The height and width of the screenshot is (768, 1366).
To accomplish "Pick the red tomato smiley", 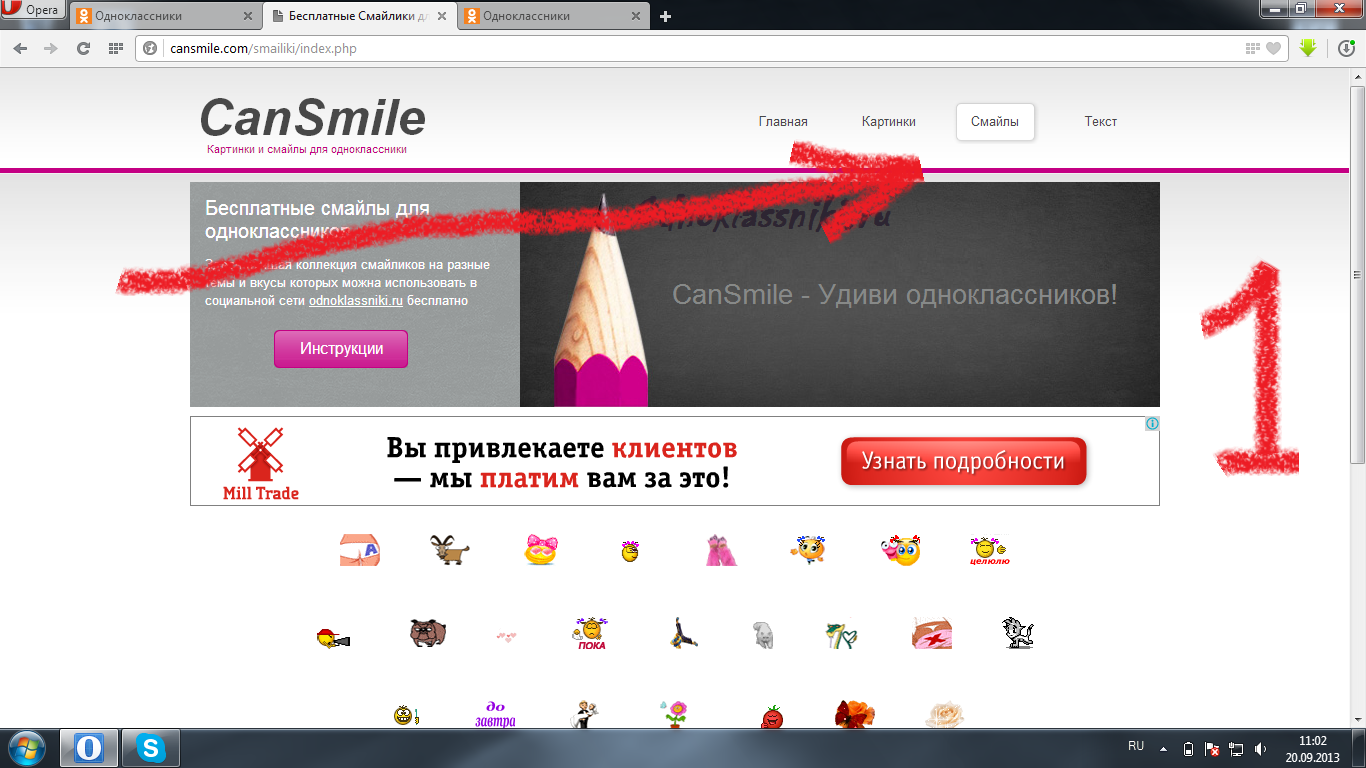I will (771, 716).
